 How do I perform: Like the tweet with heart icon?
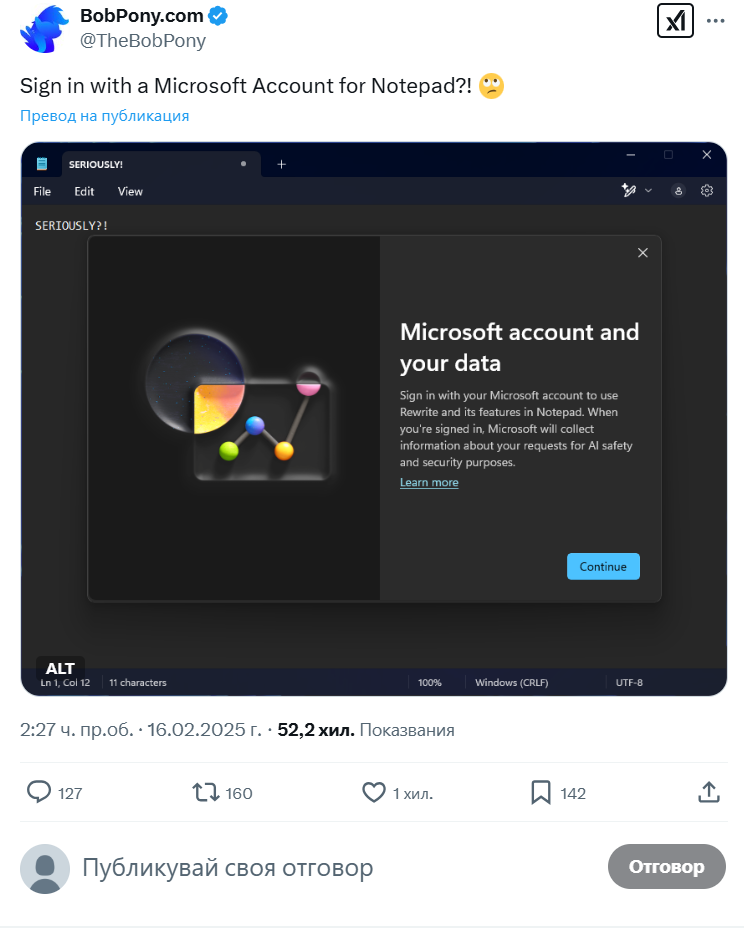point(374,792)
